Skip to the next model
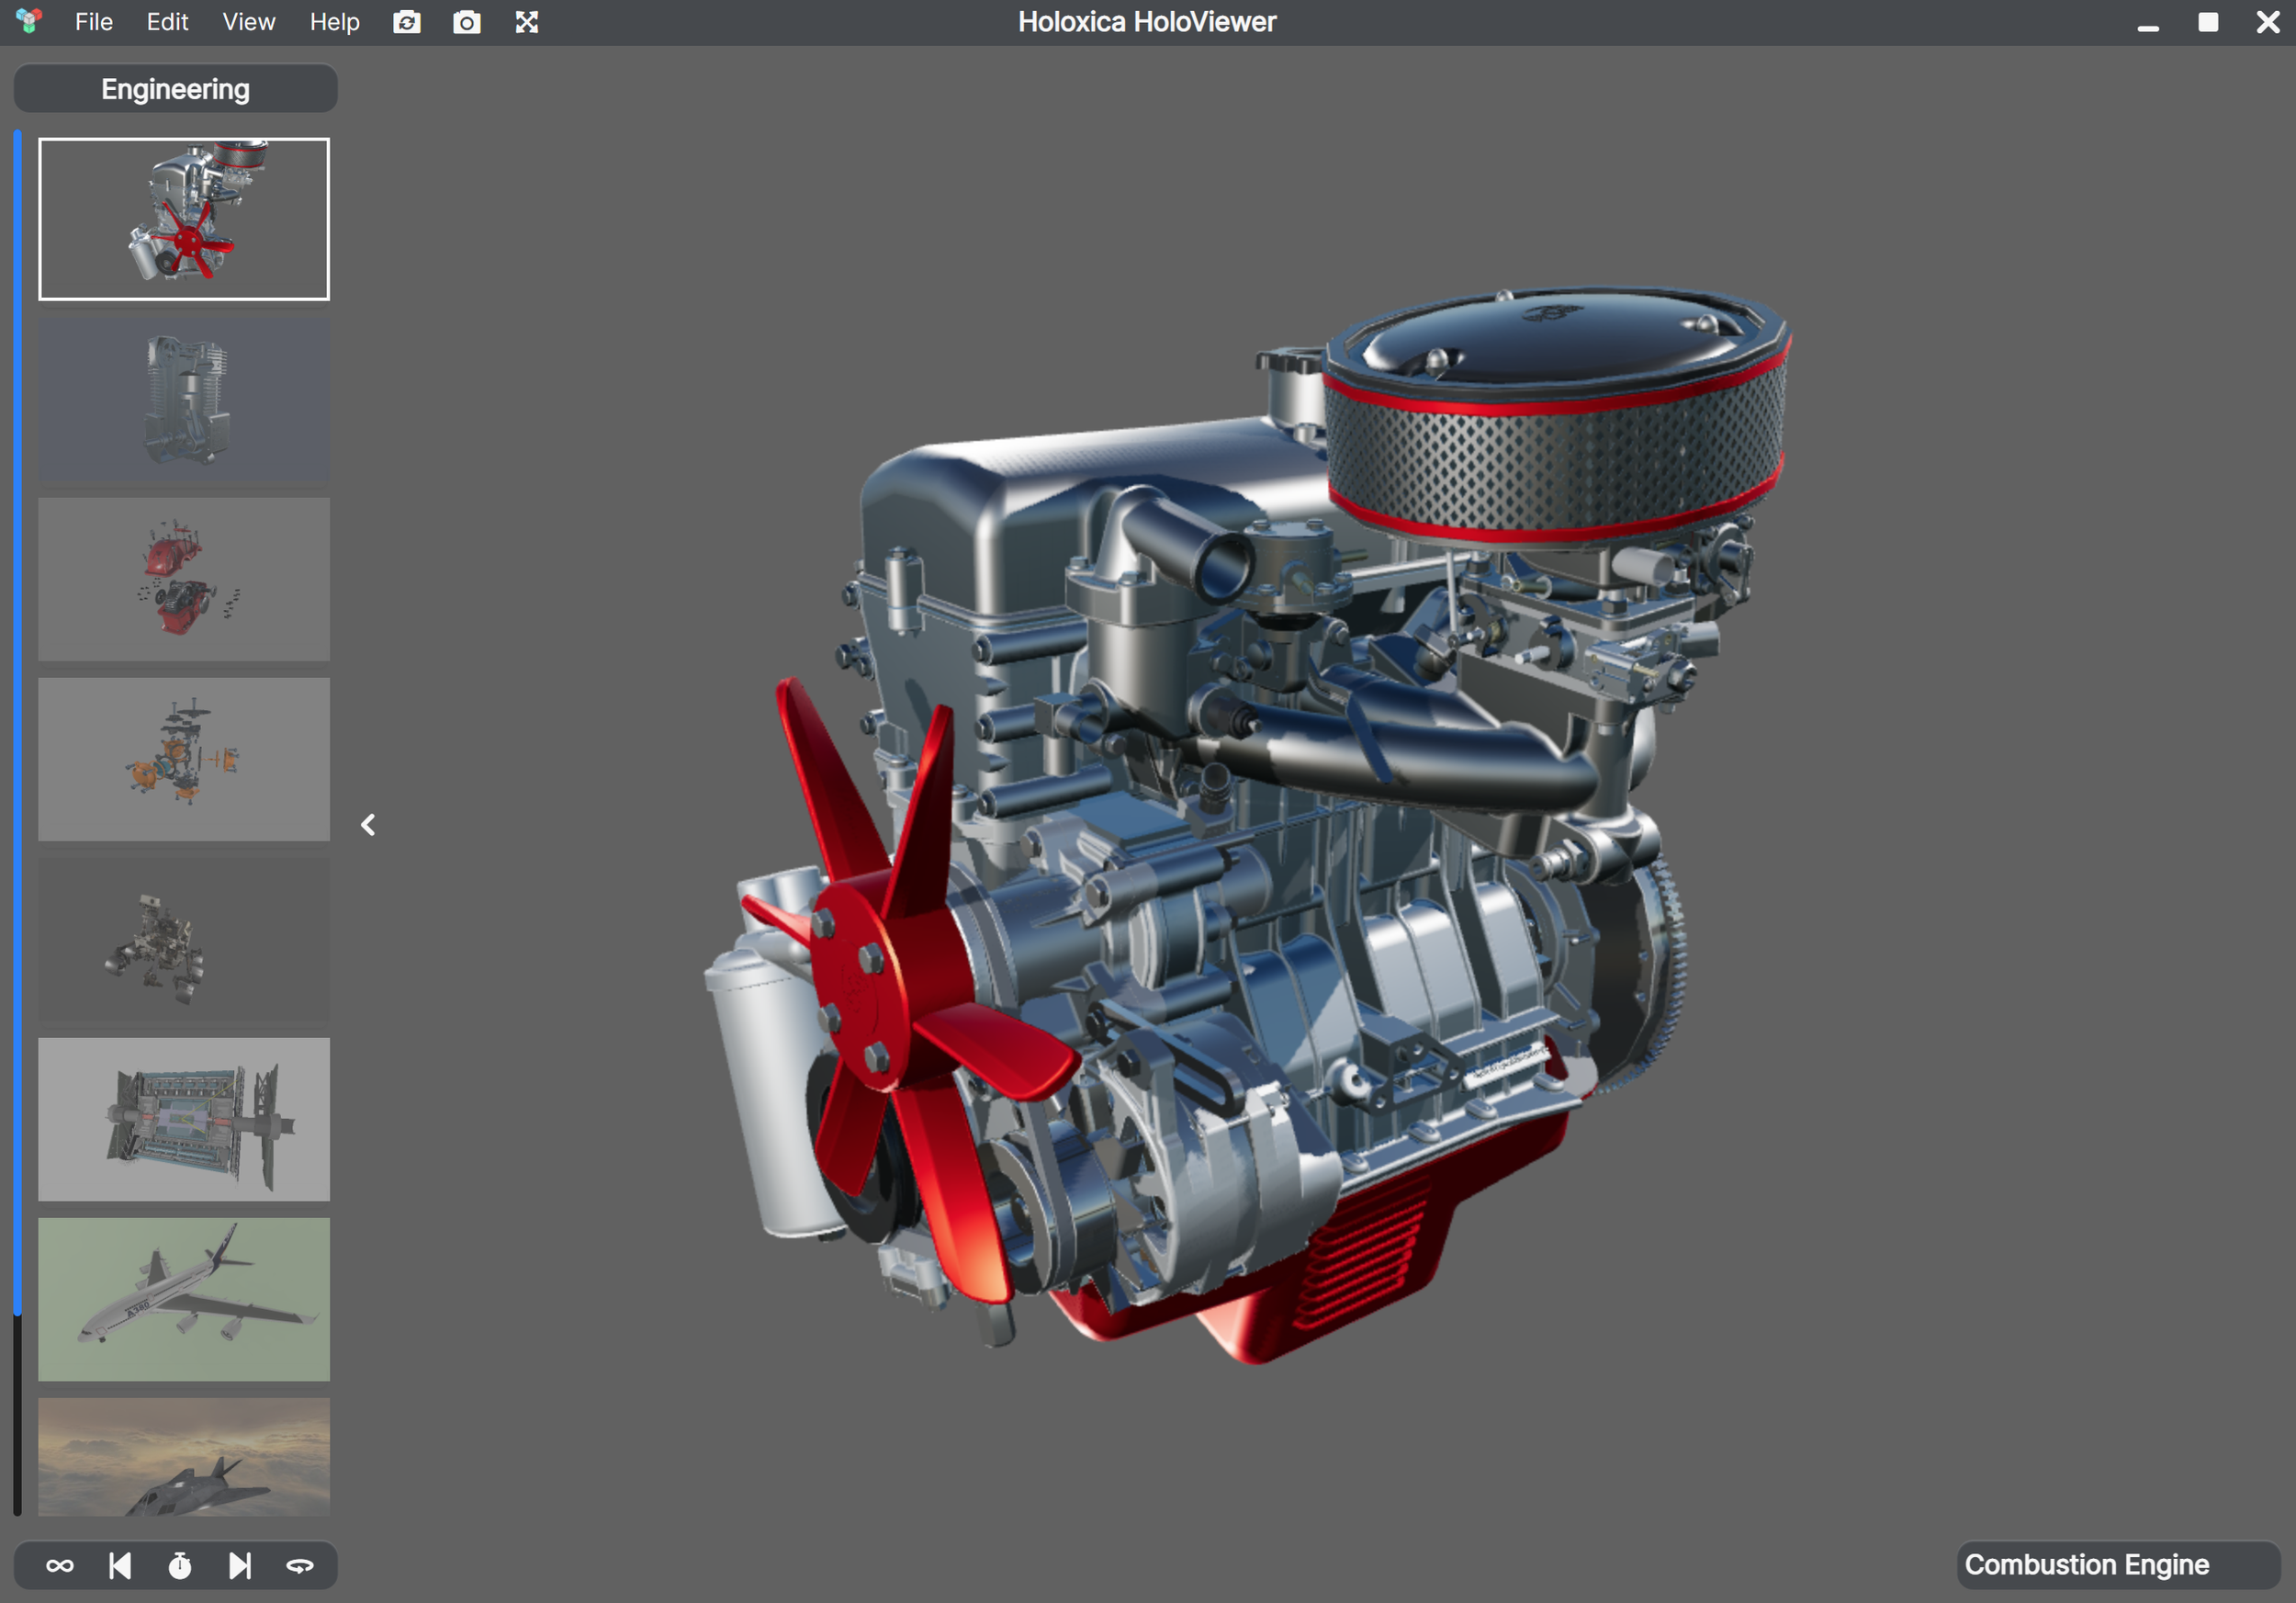This screenshot has height=1603, width=2296. pyautogui.click(x=240, y=1566)
